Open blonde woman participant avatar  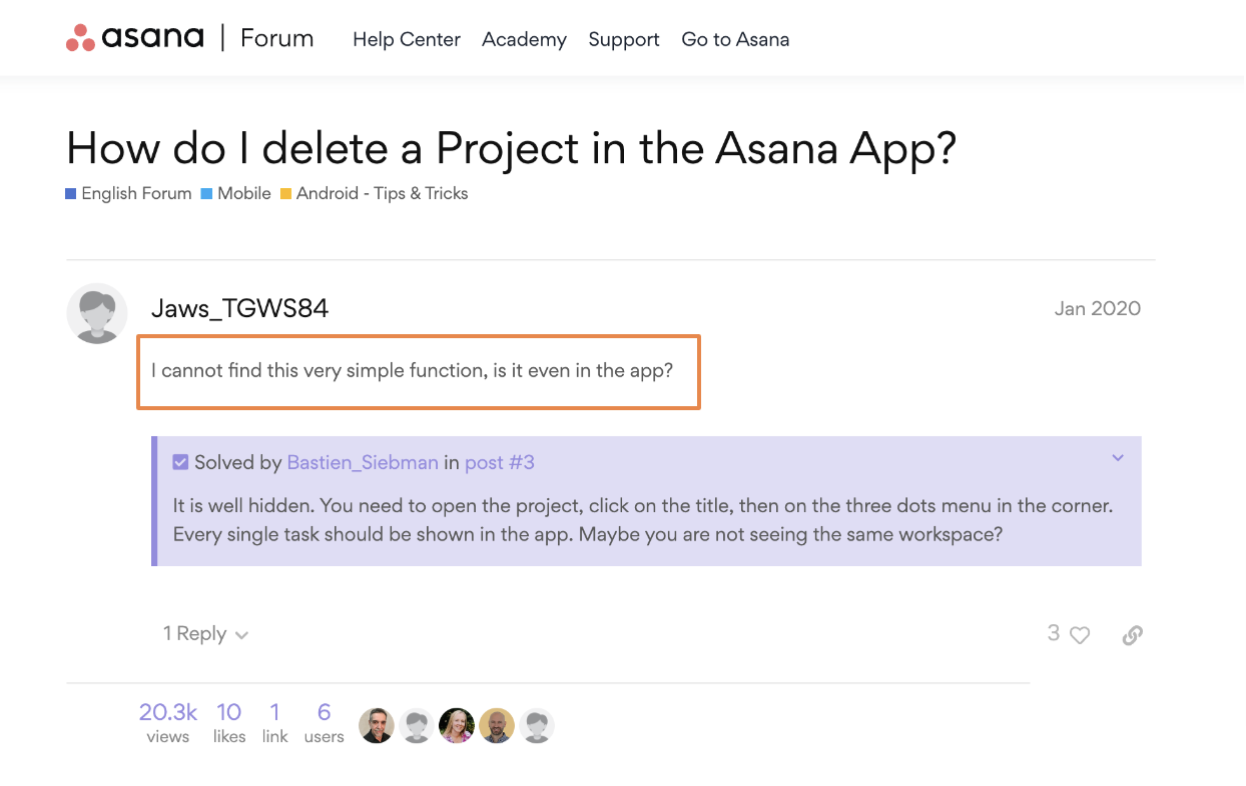(x=457, y=725)
